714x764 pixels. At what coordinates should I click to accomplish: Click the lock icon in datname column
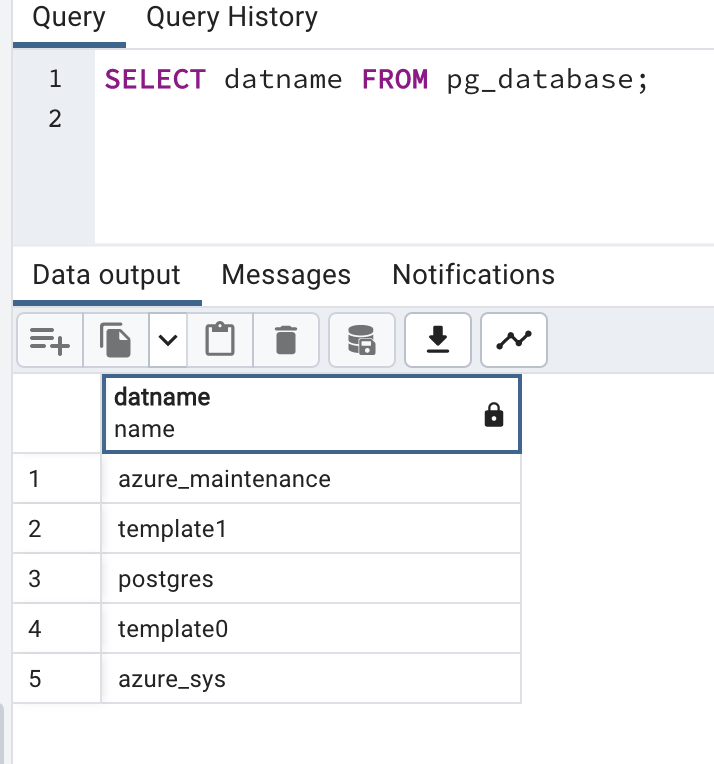(x=494, y=416)
